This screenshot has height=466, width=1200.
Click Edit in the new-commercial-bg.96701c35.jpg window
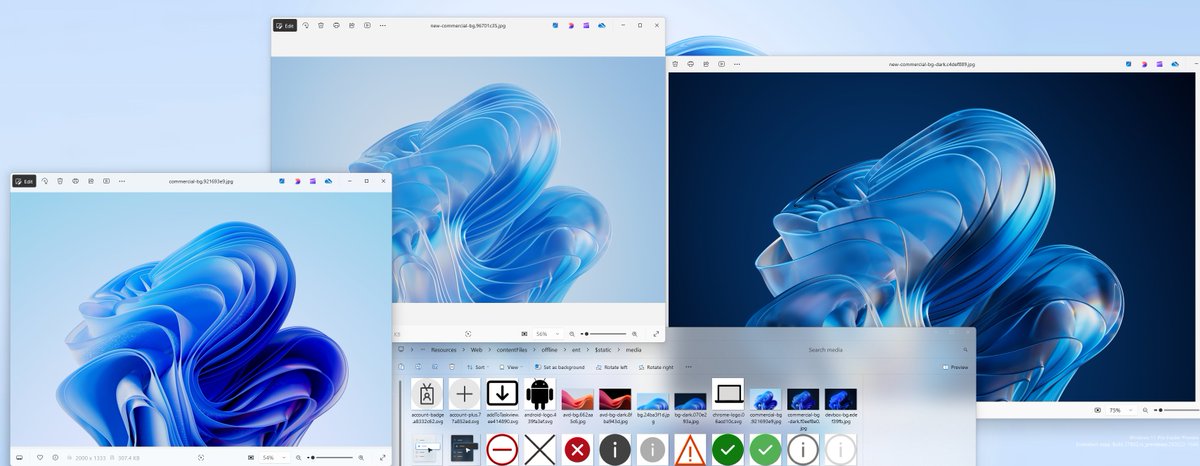285,25
